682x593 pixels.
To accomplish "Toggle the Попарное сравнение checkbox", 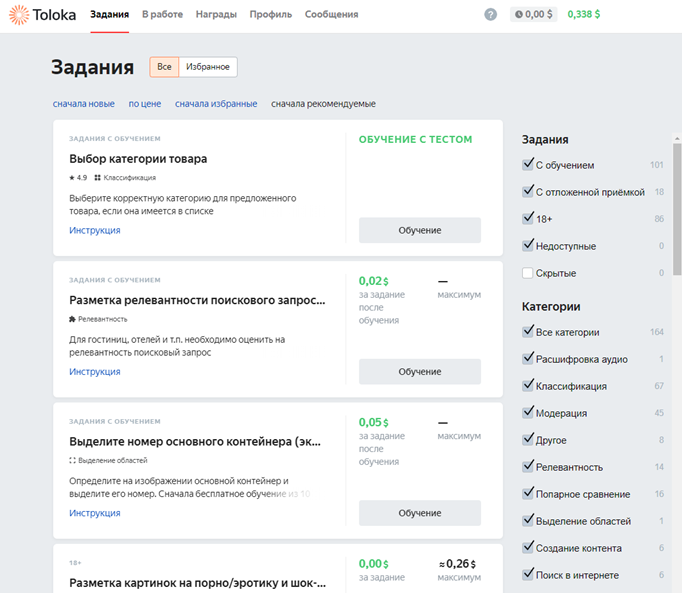I will [x=528, y=493].
